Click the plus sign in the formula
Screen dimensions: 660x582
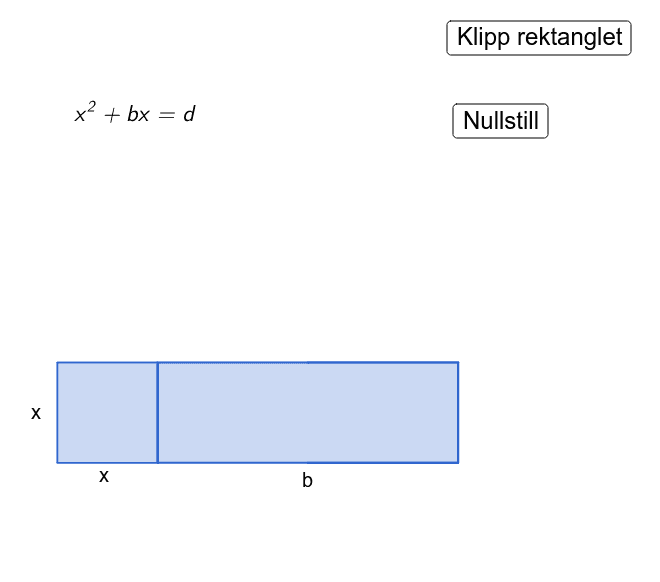(110, 115)
